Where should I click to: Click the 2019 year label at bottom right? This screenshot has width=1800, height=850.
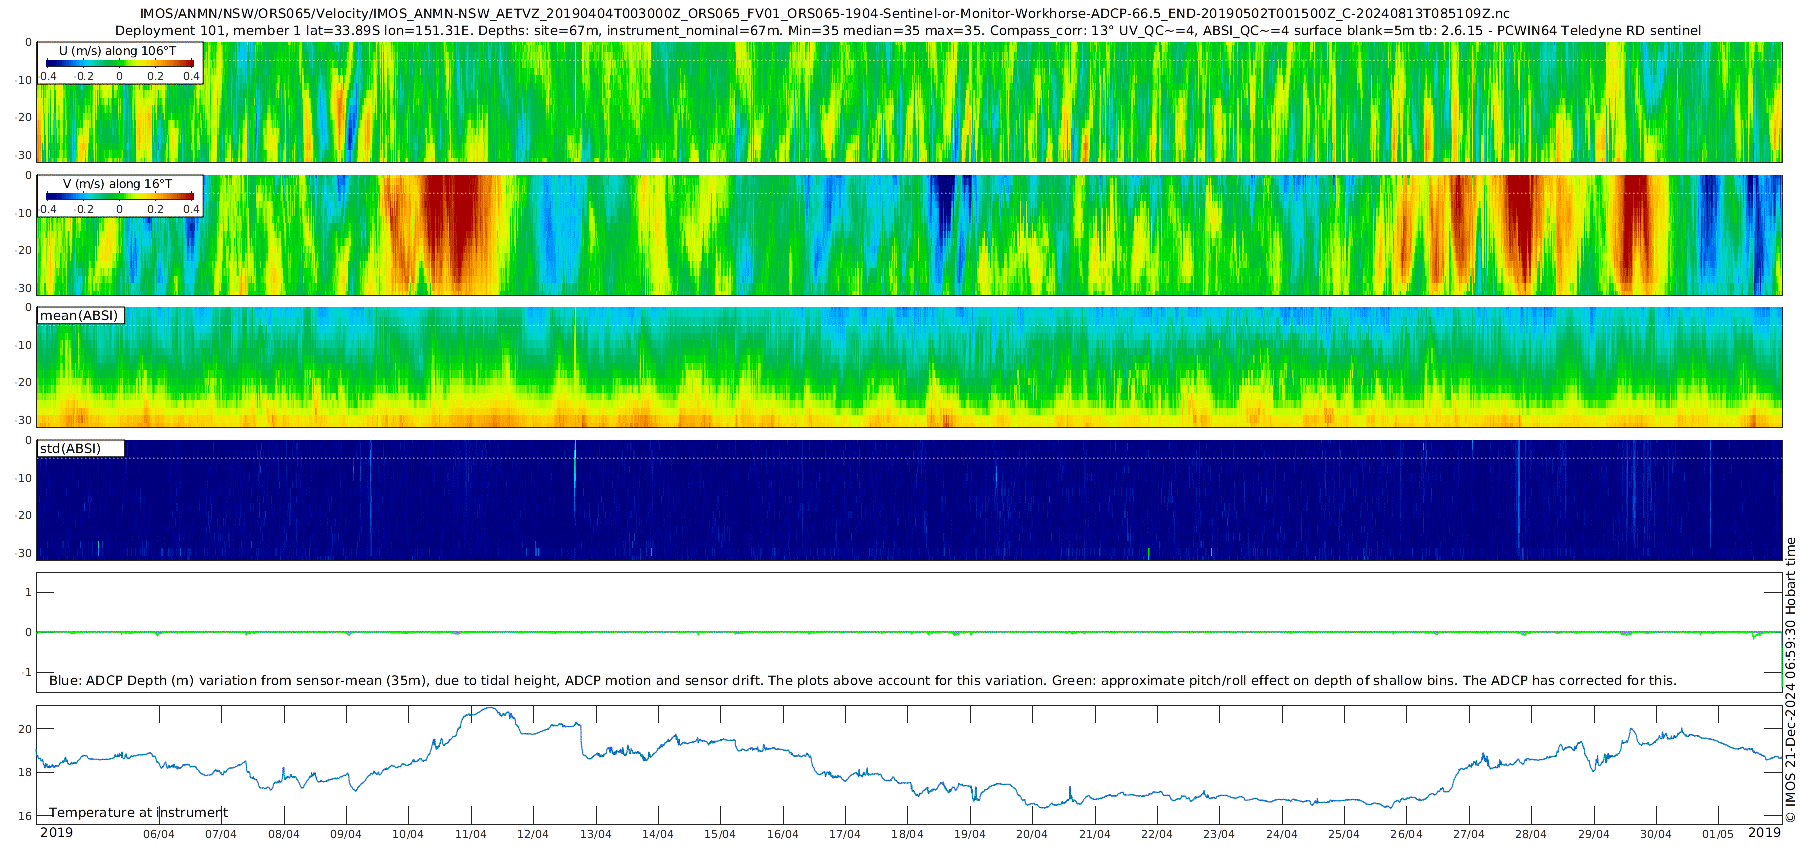pyautogui.click(x=1764, y=833)
